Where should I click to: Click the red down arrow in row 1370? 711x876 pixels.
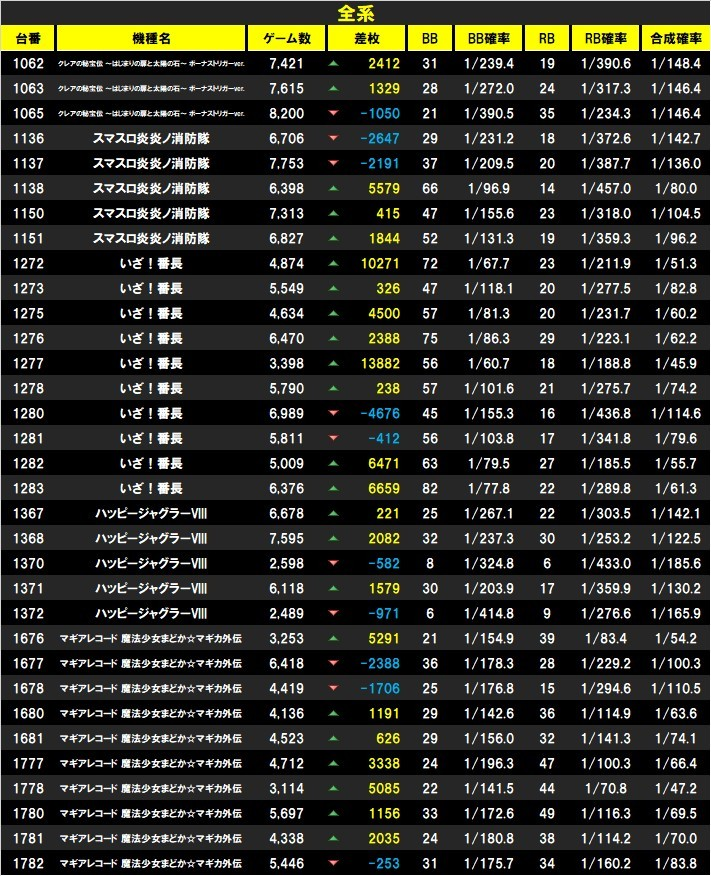[333, 563]
